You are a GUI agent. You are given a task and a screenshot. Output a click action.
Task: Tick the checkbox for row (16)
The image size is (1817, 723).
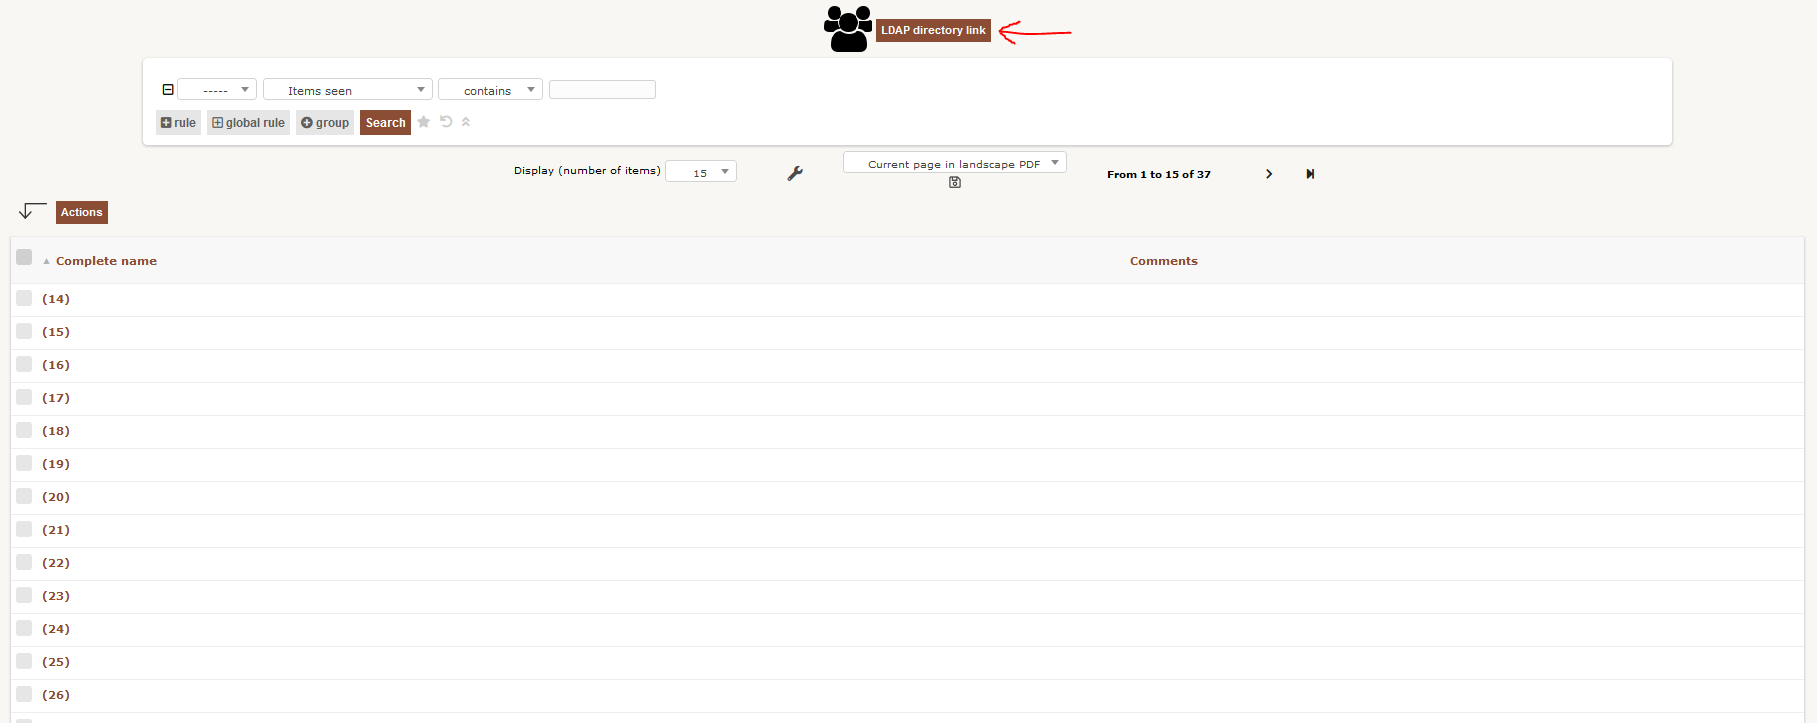24,363
